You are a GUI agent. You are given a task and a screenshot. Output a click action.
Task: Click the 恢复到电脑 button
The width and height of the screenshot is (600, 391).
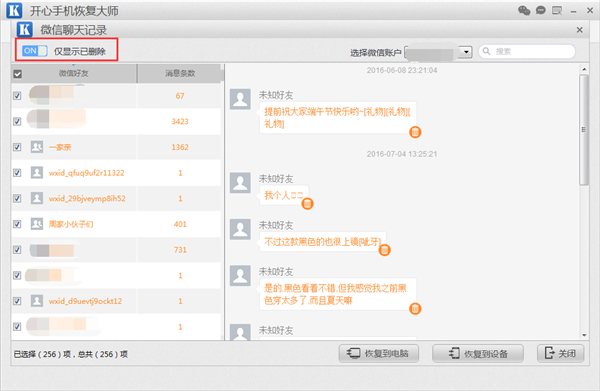(378, 354)
